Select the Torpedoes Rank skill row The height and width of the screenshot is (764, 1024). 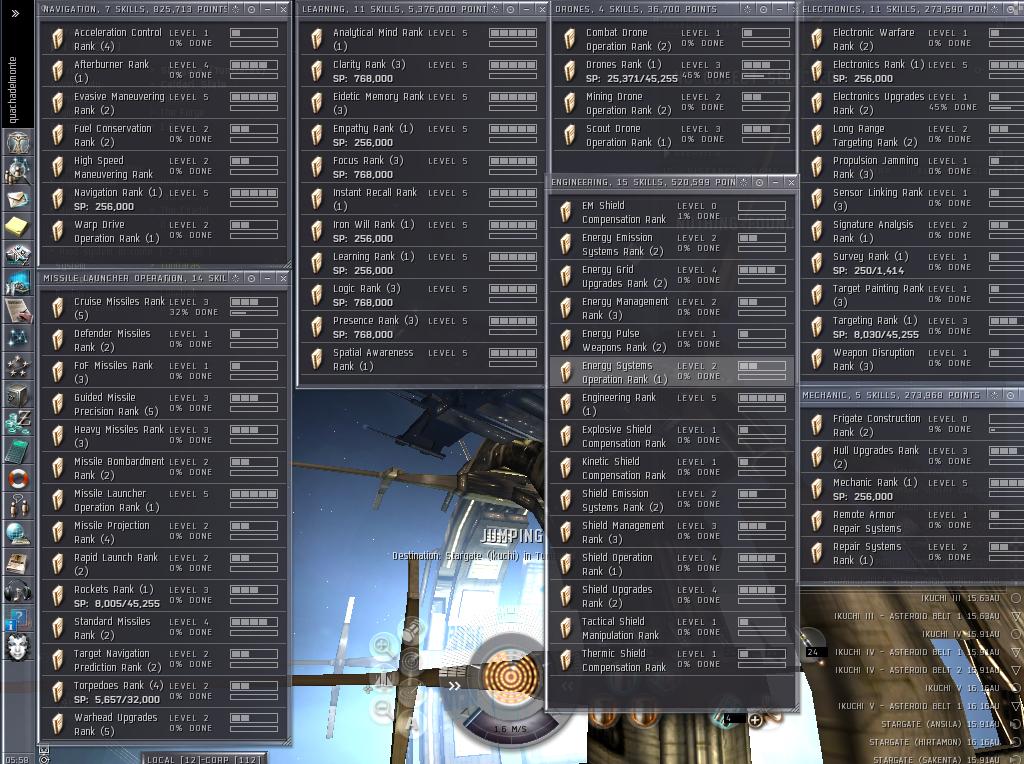pos(164,692)
